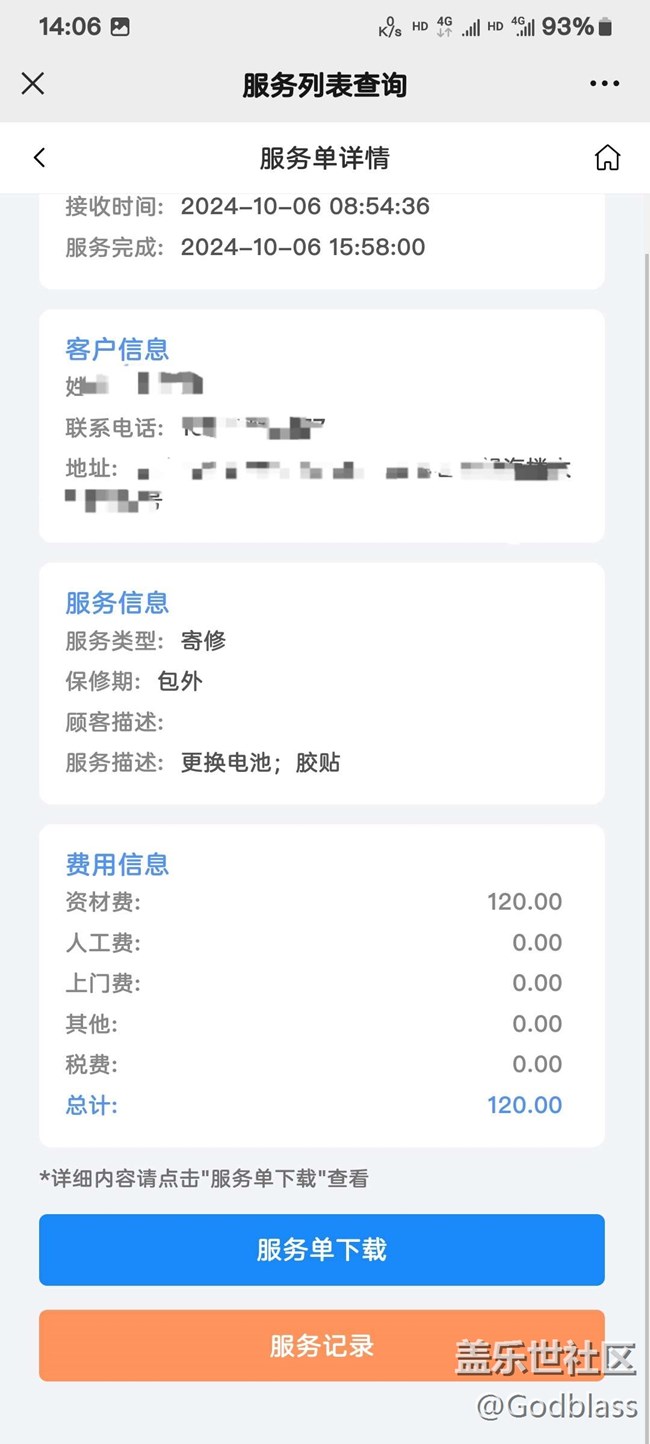Tap the 服务单详情 header title
This screenshot has width=650, height=1444.
click(324, 158)
